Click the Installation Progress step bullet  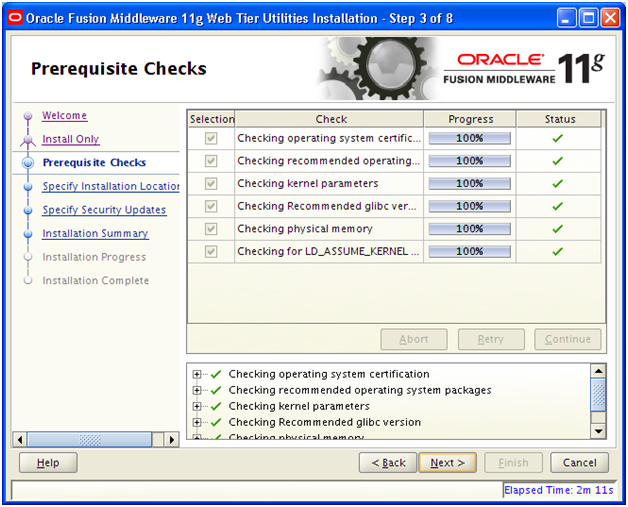click(x=28, y=257)
